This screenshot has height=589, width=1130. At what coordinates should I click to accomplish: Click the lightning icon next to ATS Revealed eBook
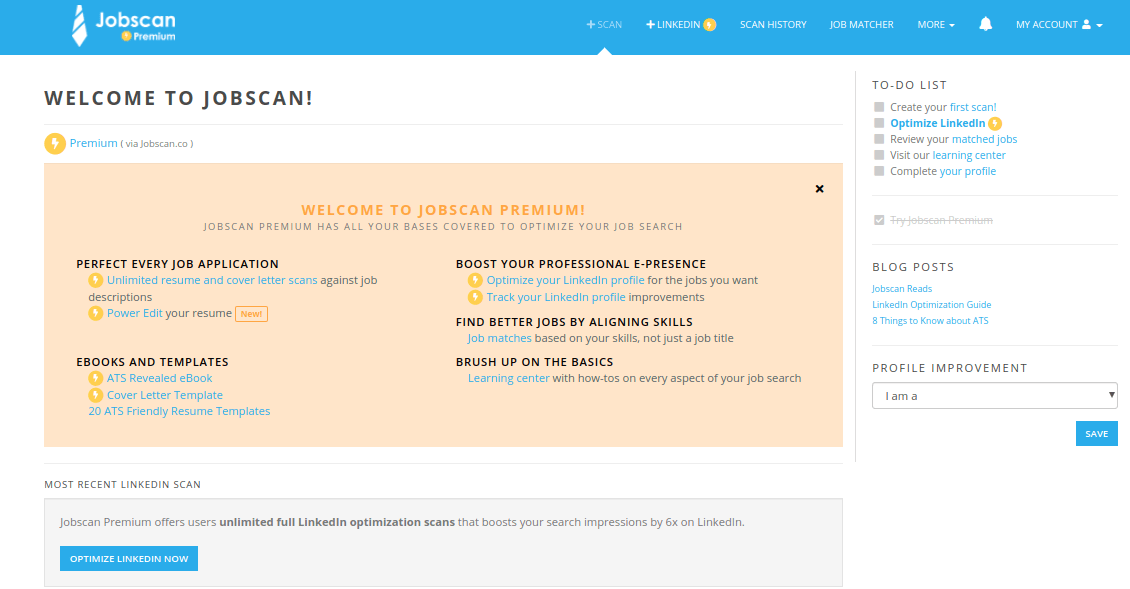[x=95, y=377]
